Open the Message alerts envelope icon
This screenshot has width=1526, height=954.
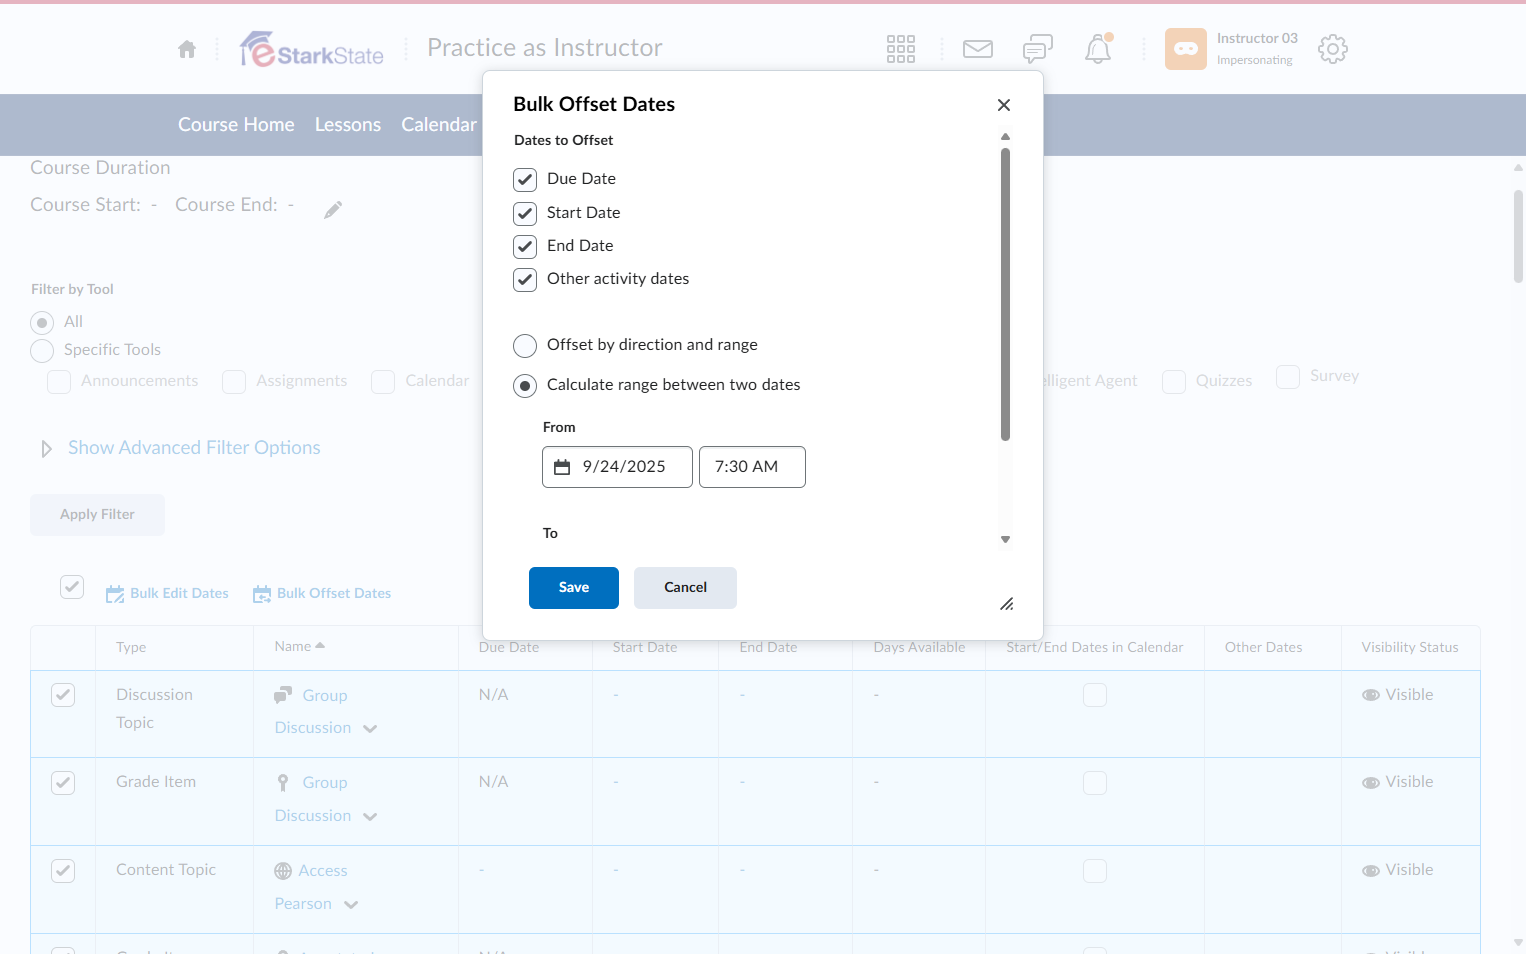[x=978, y=49]
